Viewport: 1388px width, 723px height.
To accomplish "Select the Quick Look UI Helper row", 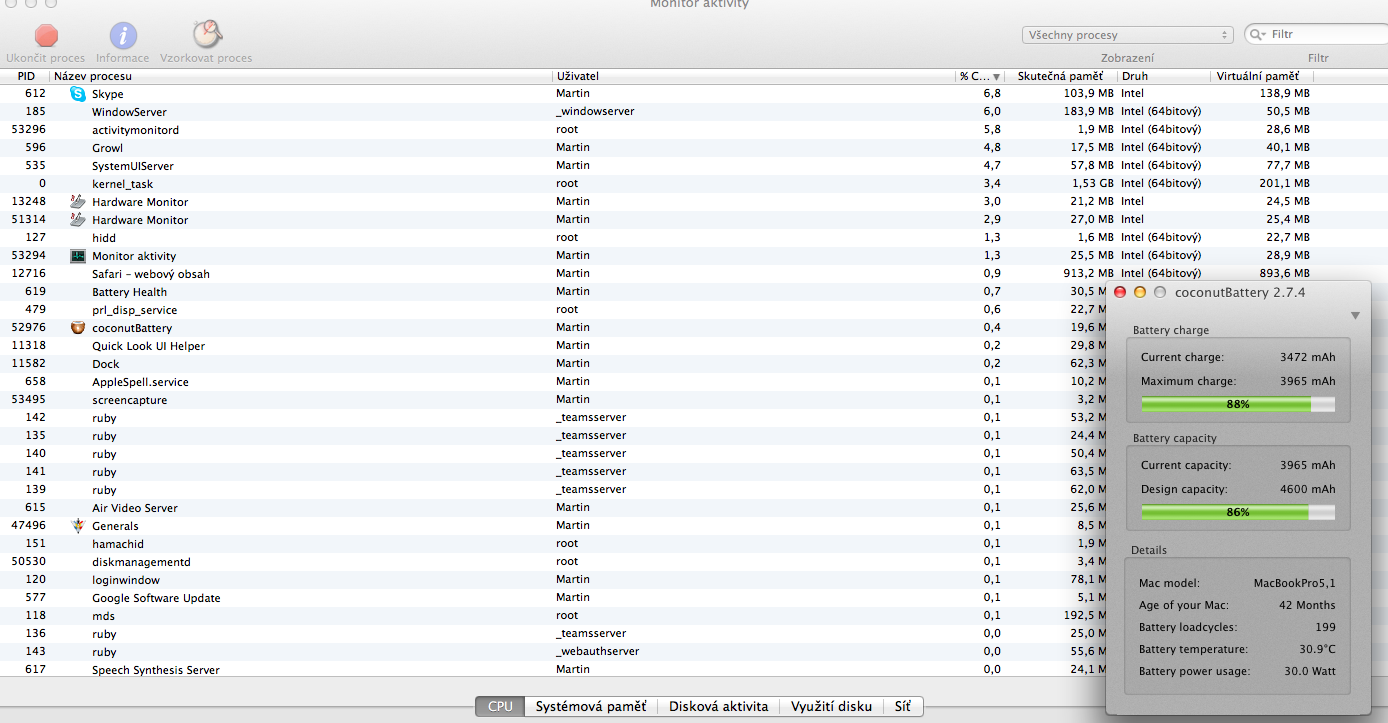I will tap(553, 346).
